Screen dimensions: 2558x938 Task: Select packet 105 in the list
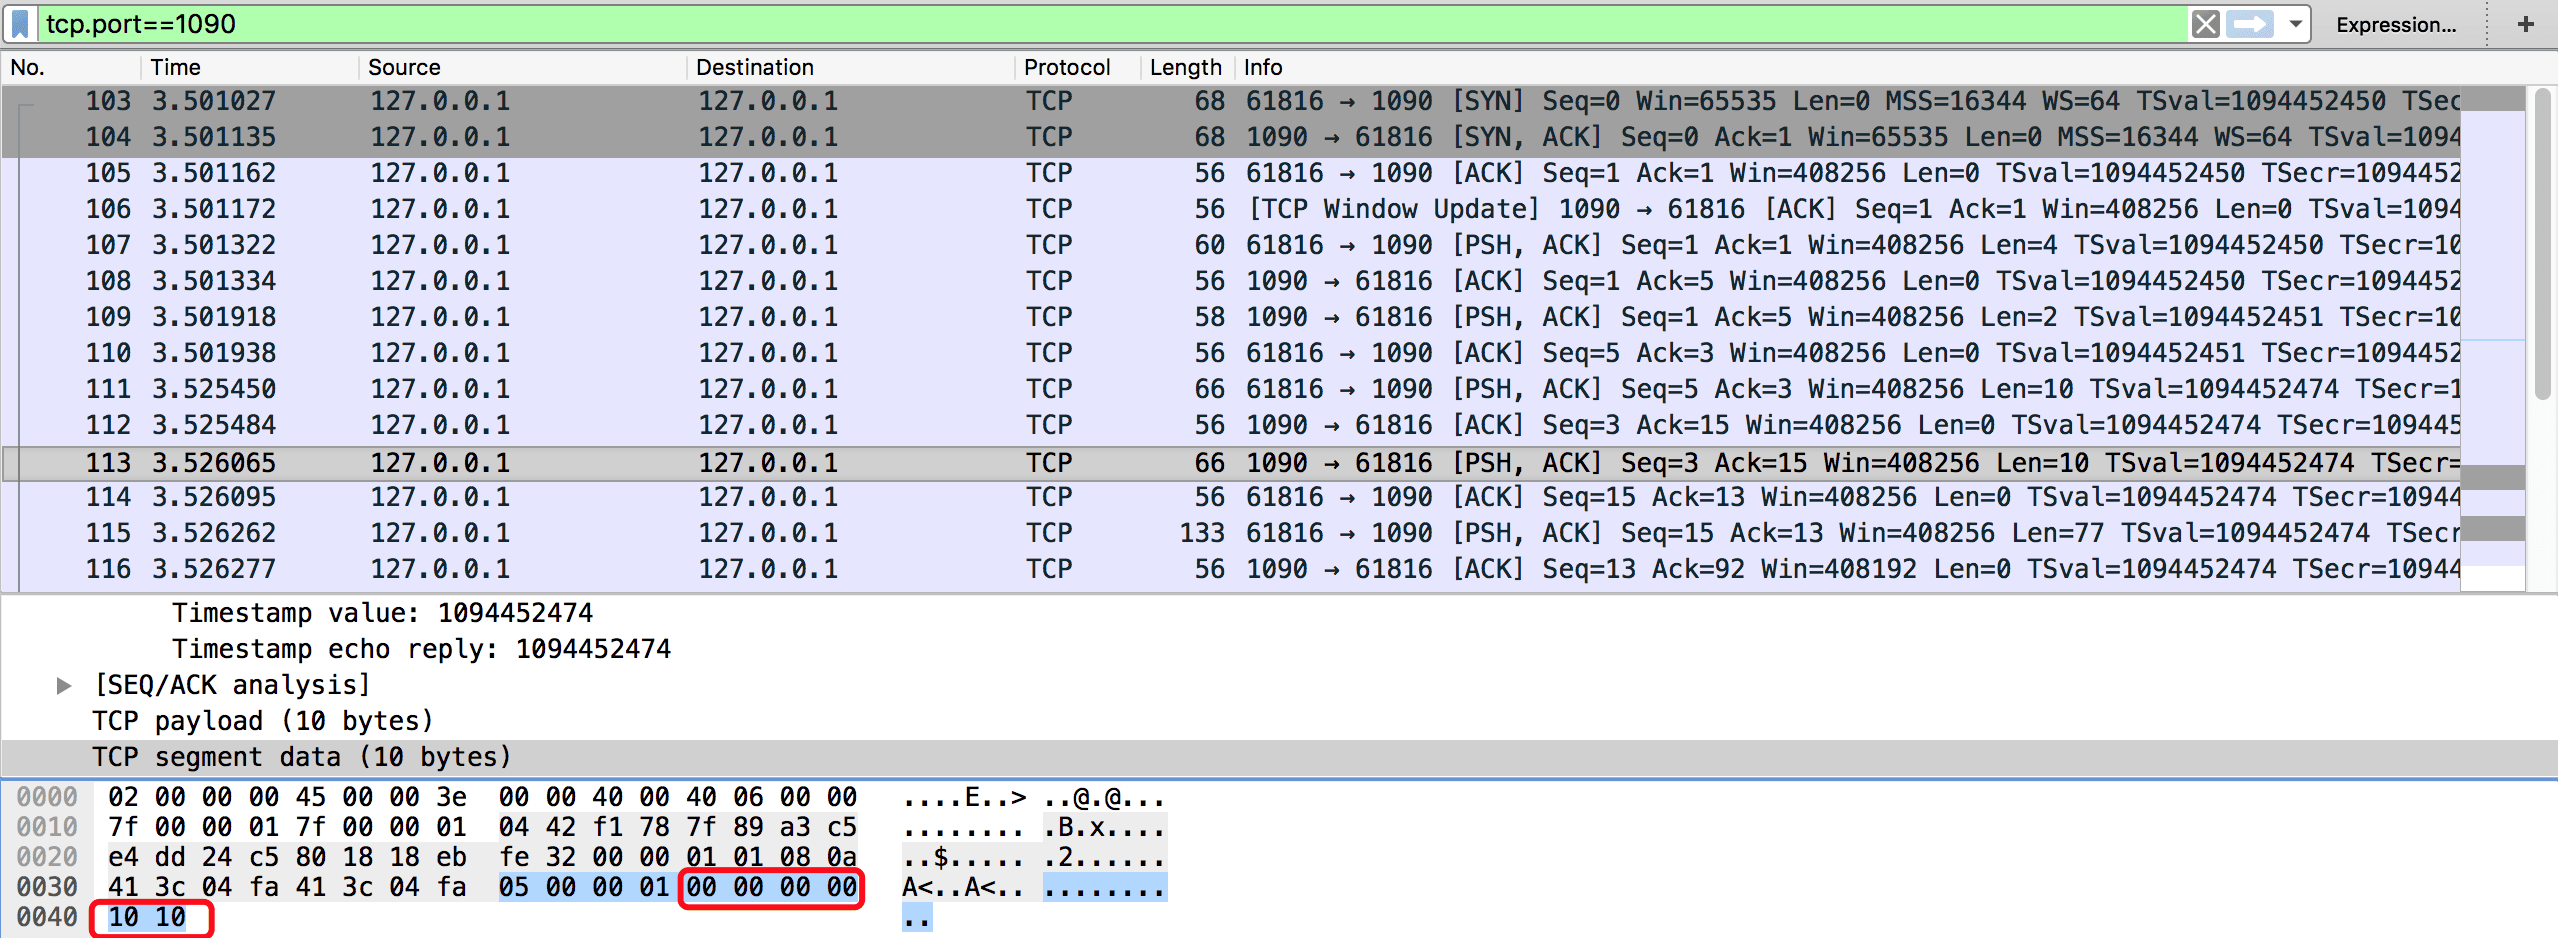[x=1230, y=173]
